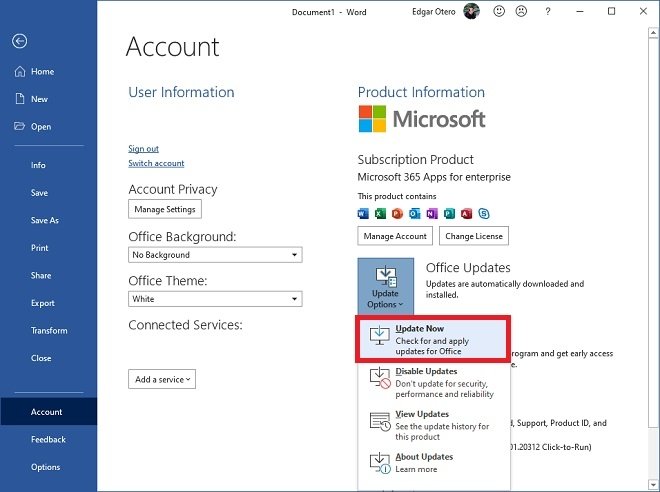Open the Feedback page
Screen dimensions: 660x492
point(48,439)
